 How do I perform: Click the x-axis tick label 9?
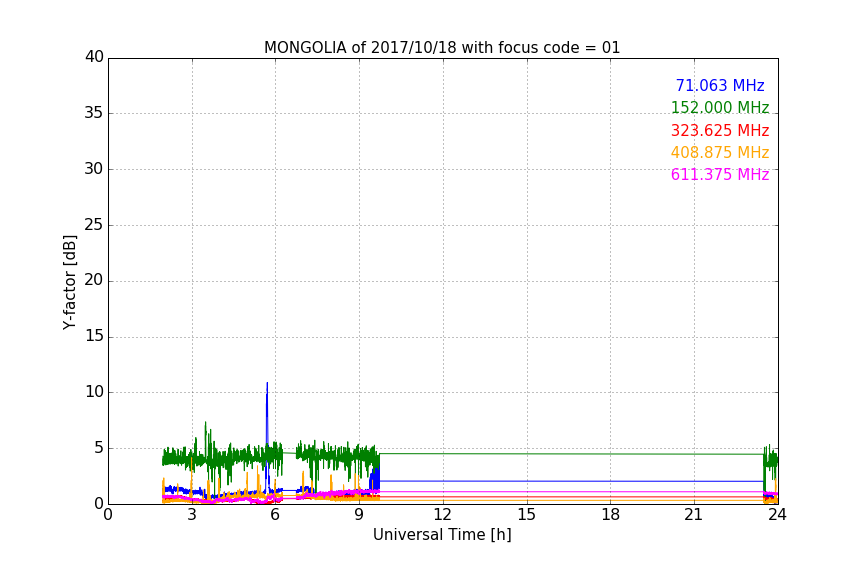coord(359,515)
